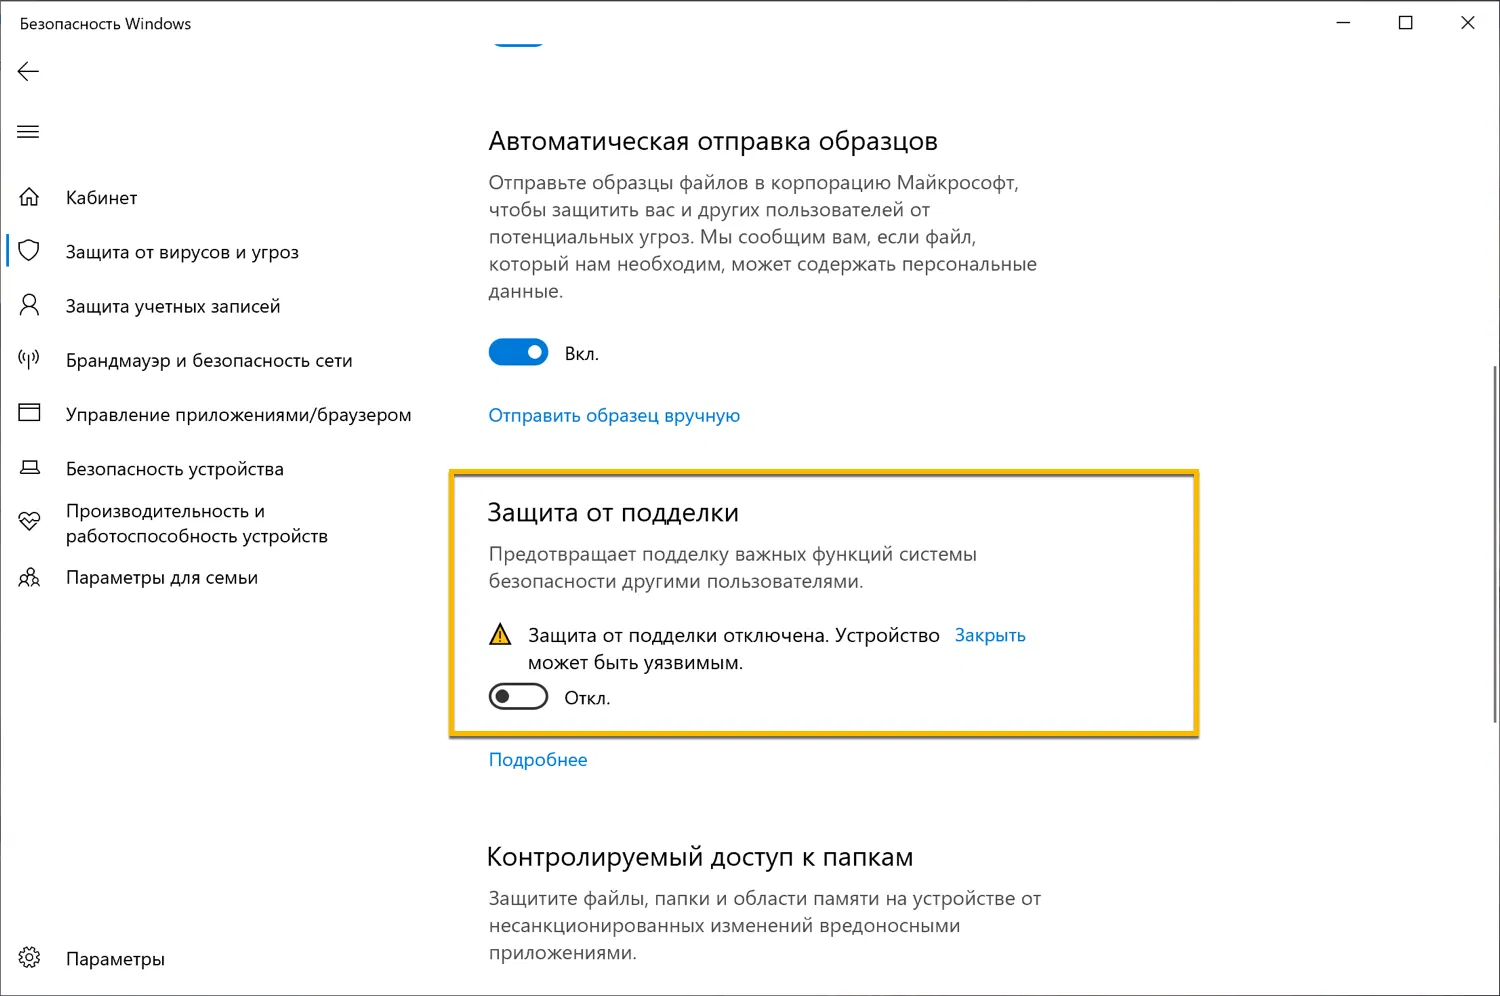Viewport: 1500px width, 996px height.
Task: Click the Home icon next to Кабинет
Action: click(29, 197)
